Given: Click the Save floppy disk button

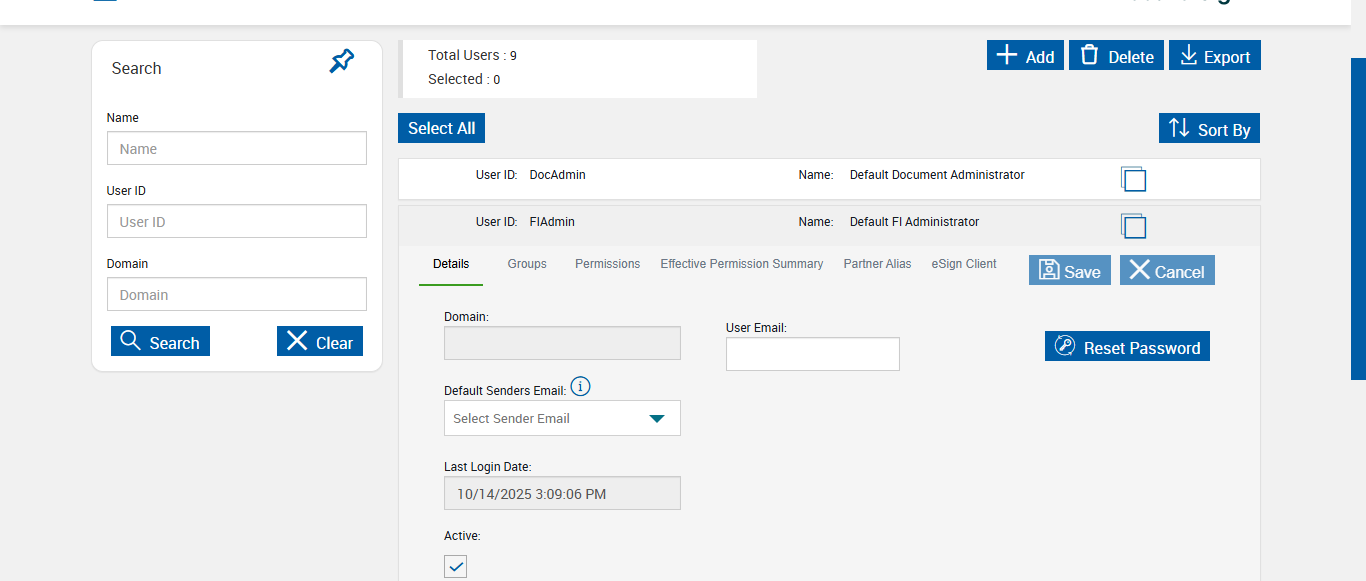Looking at the screenshot, I should click(x=1069, y=271).
